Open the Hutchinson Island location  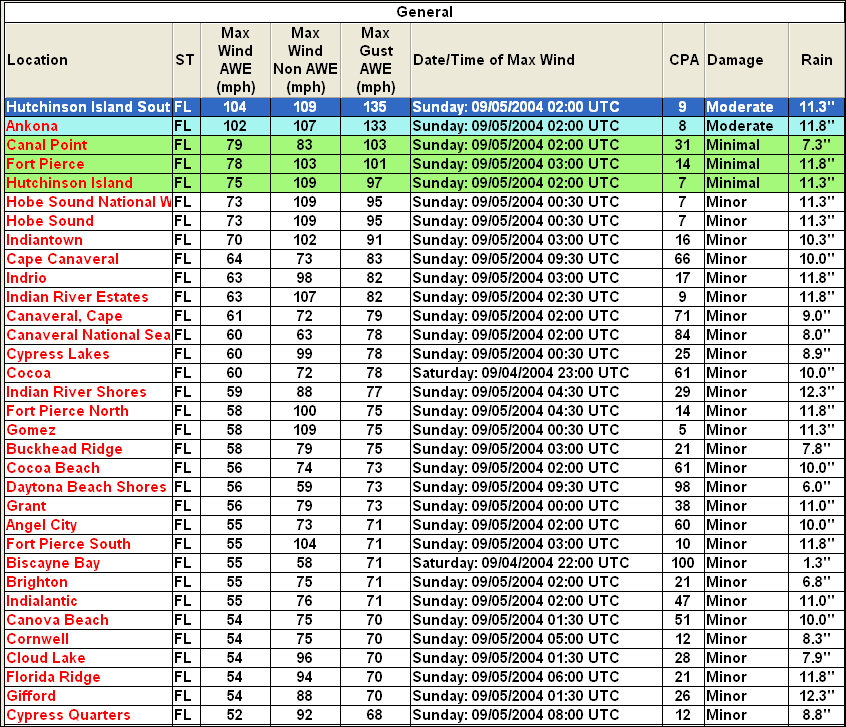tap(69, 183)
